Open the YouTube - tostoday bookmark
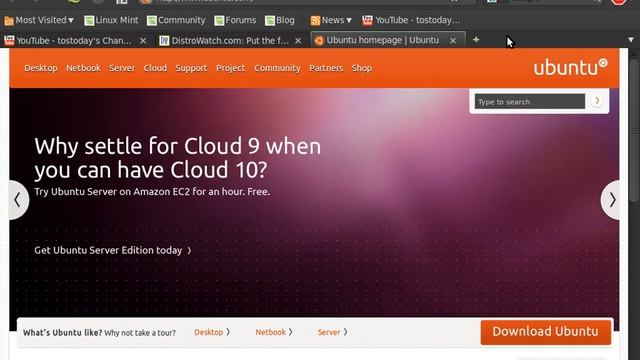640x360 pixels. [411, 20]
